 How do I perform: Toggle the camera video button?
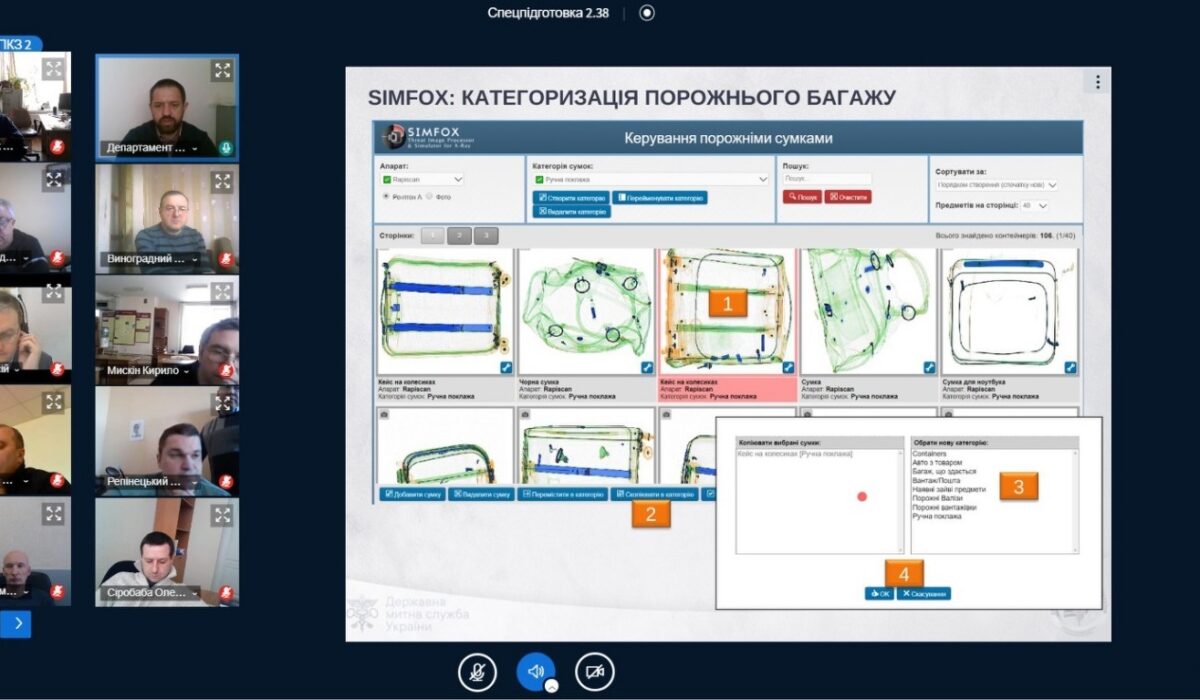[595, 672]
